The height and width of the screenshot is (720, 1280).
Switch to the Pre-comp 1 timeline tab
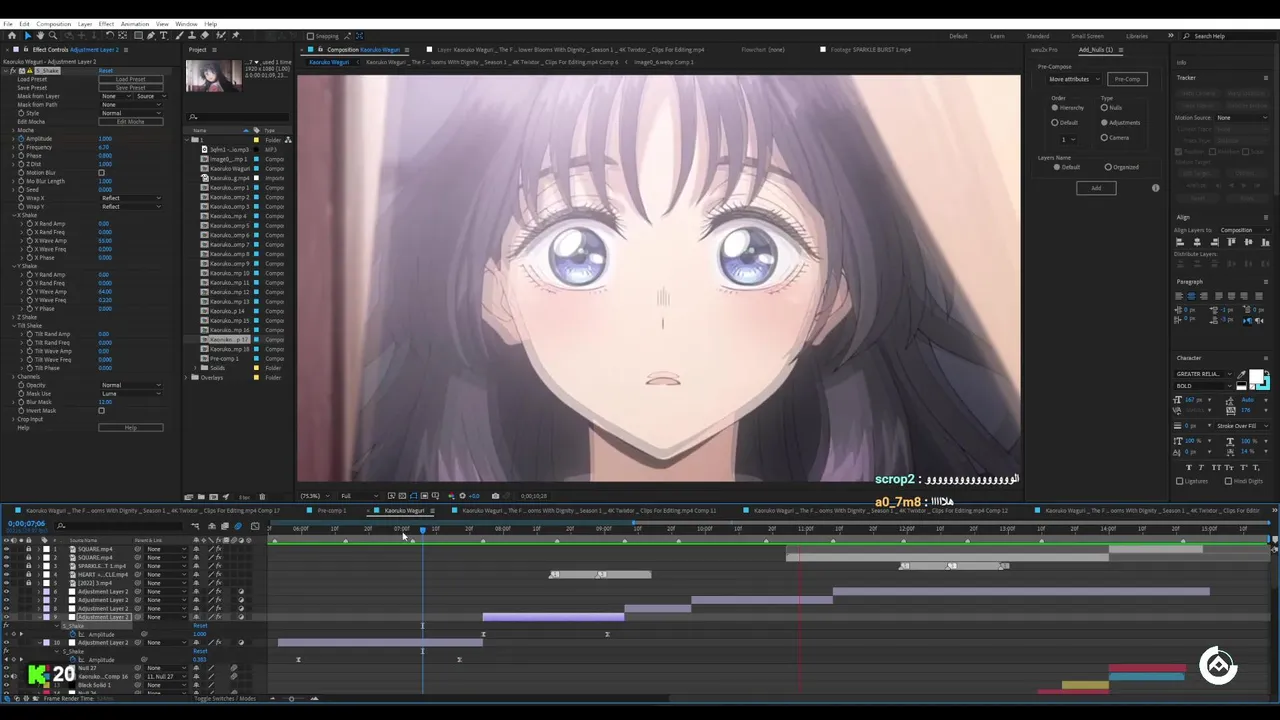point(331,510)
